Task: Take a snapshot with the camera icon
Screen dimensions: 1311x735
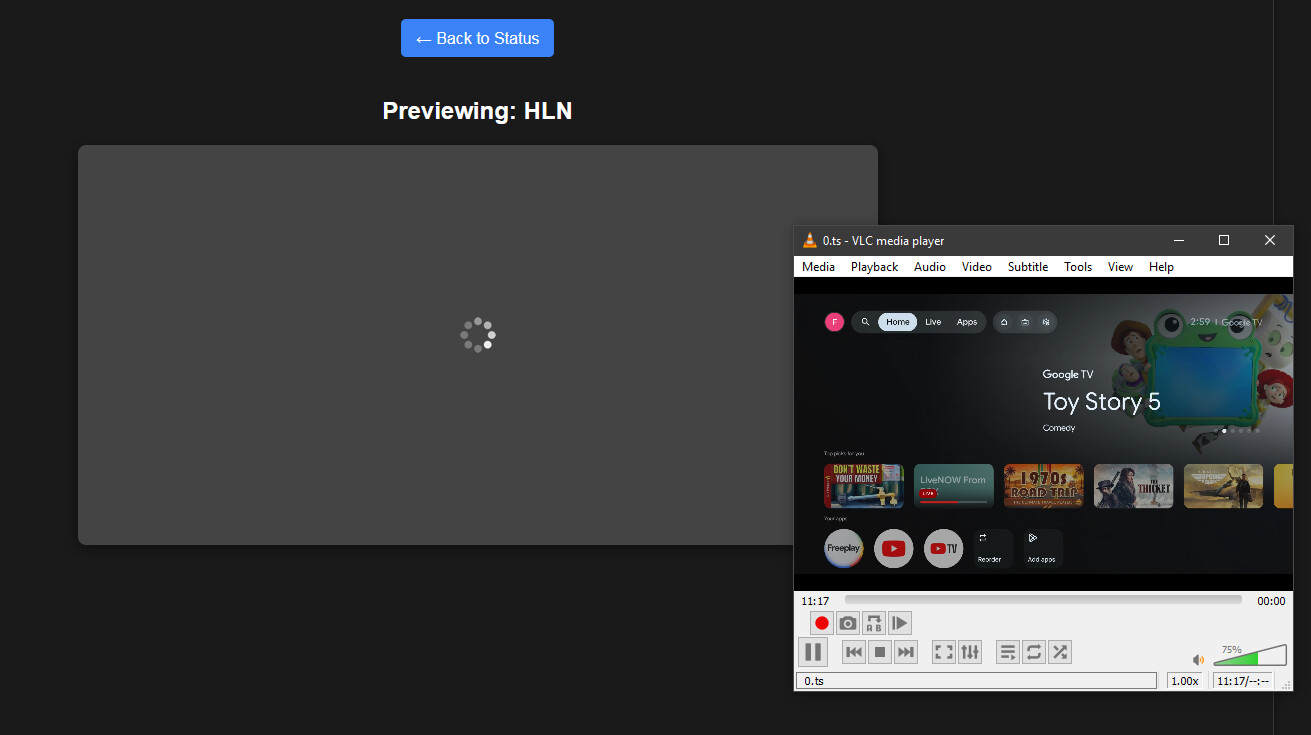Action: (x=848, y=623)
